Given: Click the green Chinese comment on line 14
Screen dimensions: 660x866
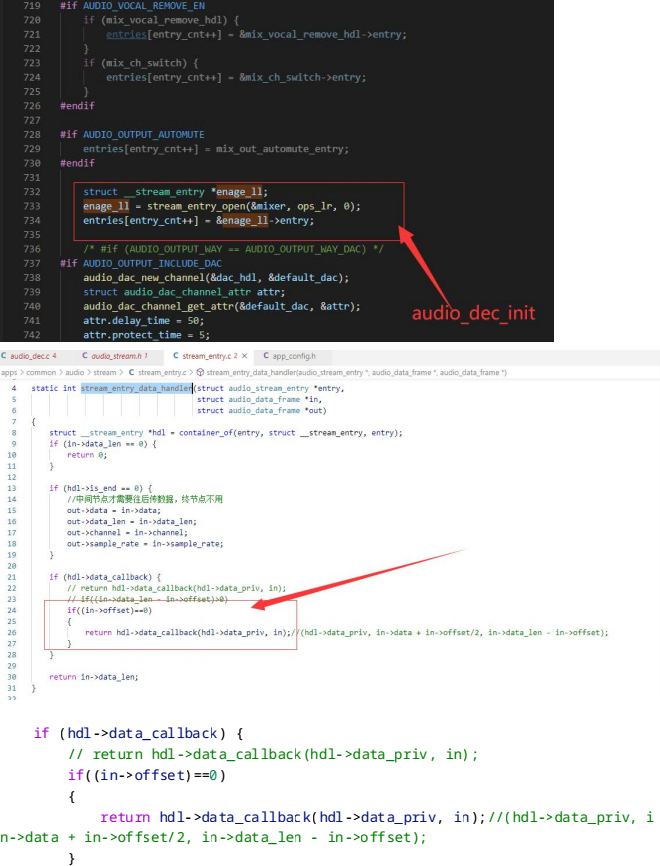Looking at the screenshot, I should tap(145, 499).
